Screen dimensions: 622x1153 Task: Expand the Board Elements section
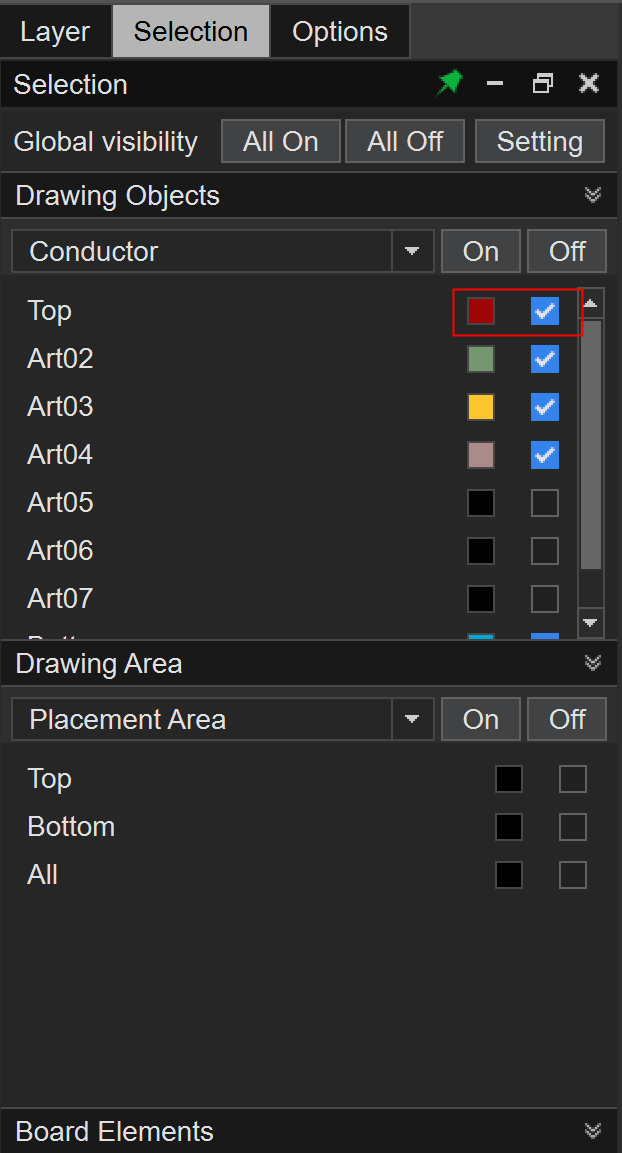593,1131
